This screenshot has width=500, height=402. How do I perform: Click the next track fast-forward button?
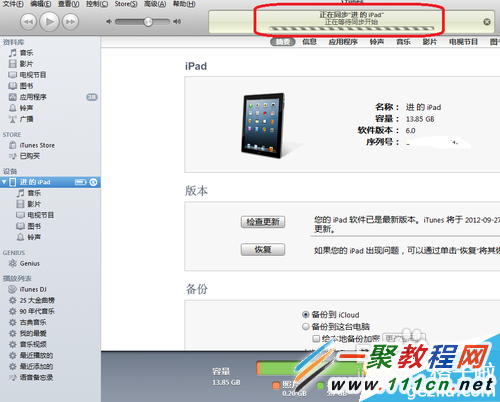coord(70,22)
